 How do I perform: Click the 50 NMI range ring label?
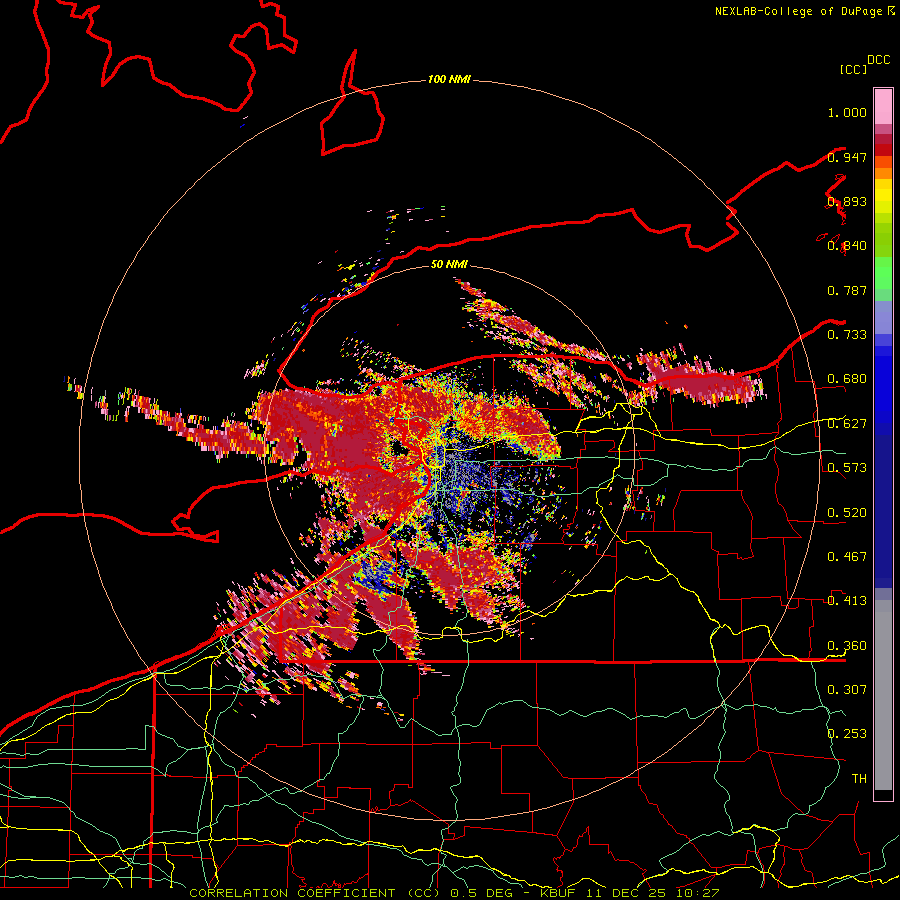pyautogui.click(x=449, y=264)
